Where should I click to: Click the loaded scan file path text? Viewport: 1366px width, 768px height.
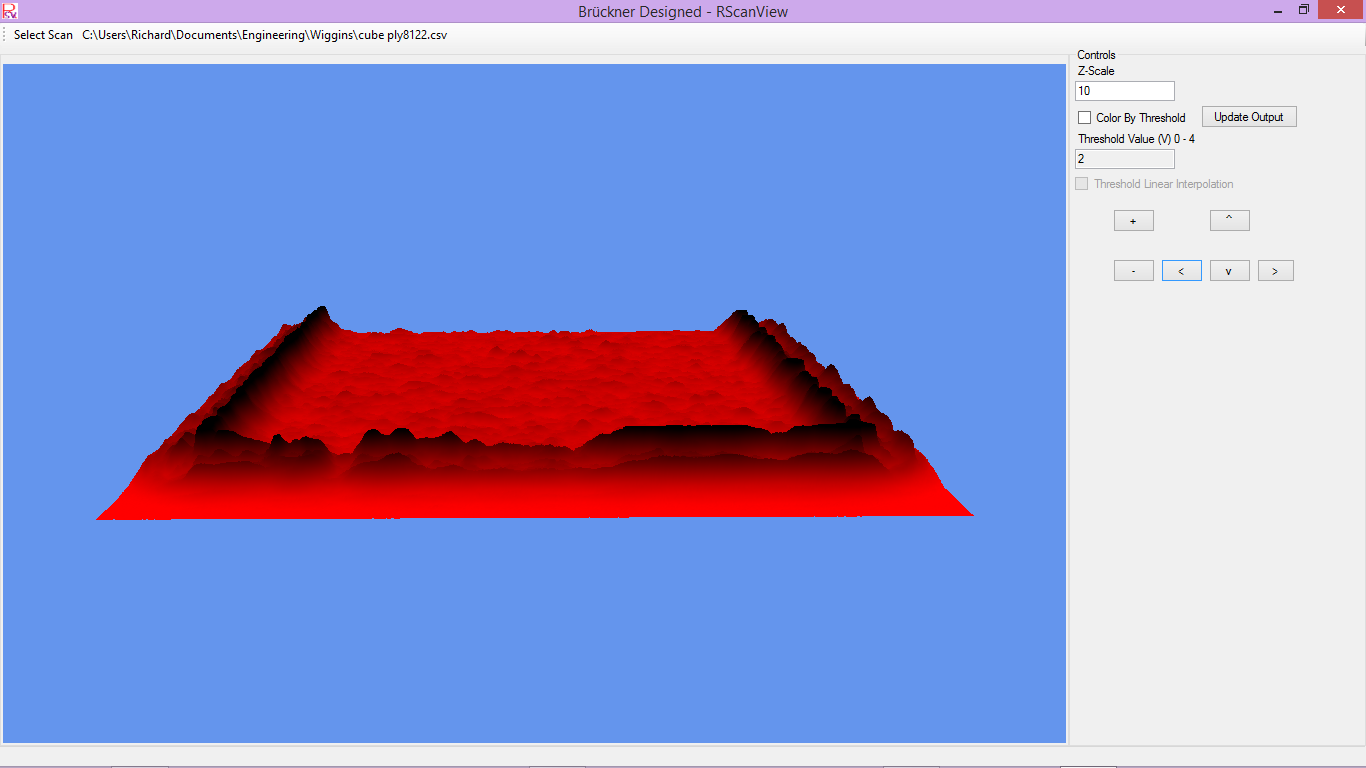coord(264,35)
